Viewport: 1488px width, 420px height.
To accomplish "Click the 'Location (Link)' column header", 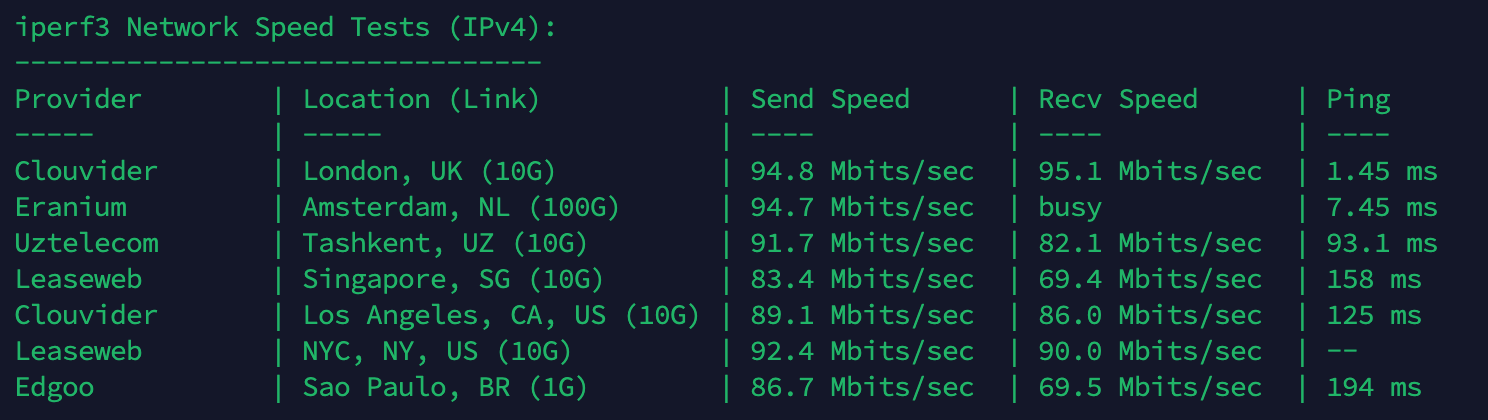I will tap(421, 99).
